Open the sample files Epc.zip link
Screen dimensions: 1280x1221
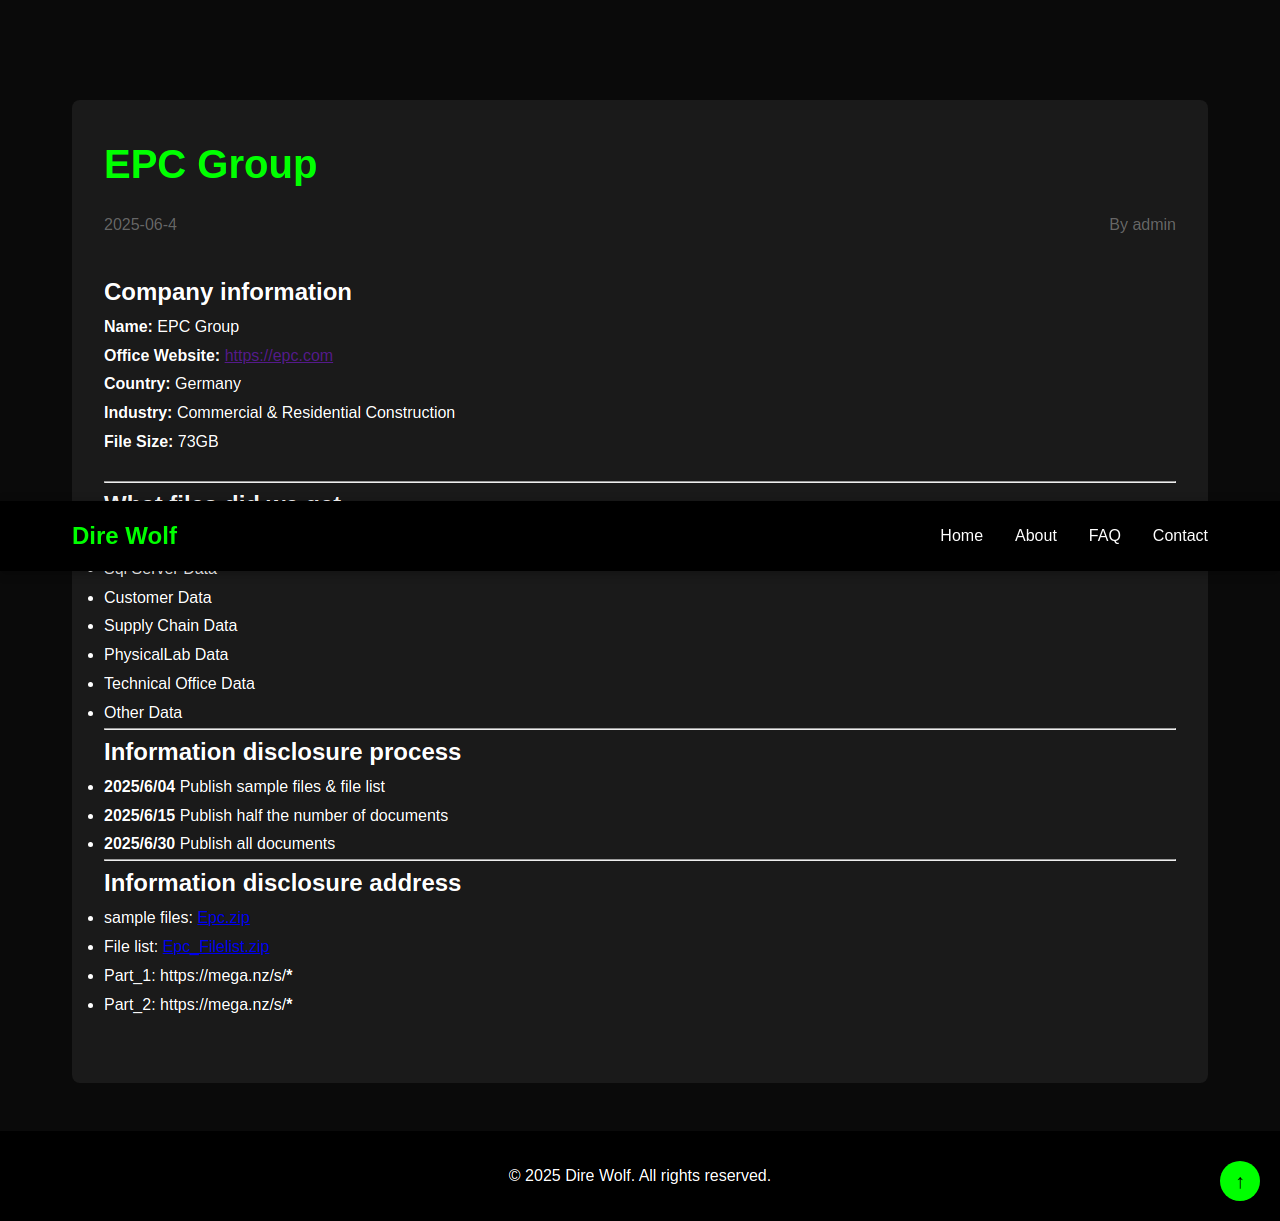coord(223,918)
